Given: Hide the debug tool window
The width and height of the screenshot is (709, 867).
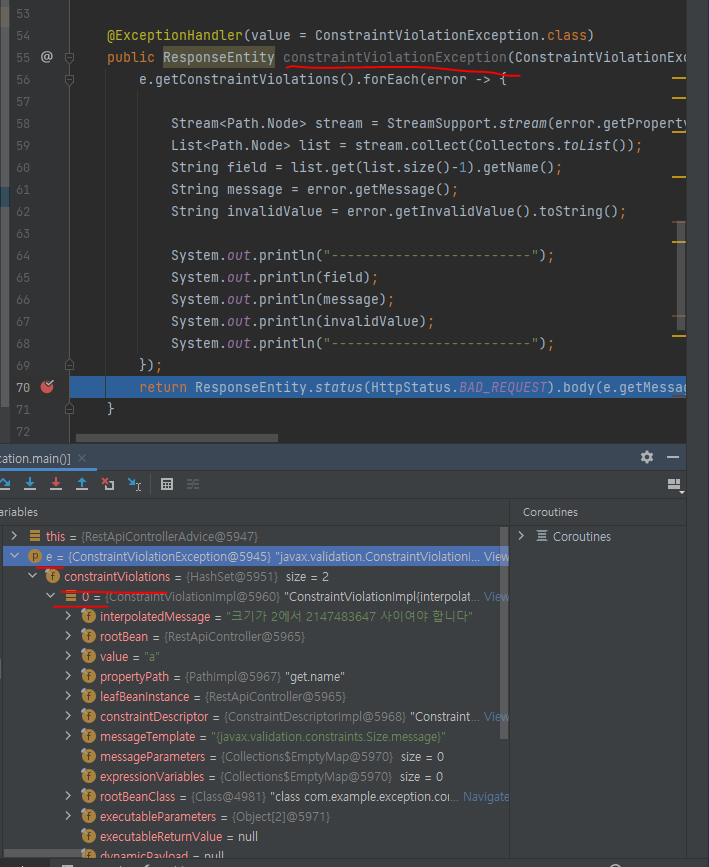Looking at the screenshot, I should point(673,457).
